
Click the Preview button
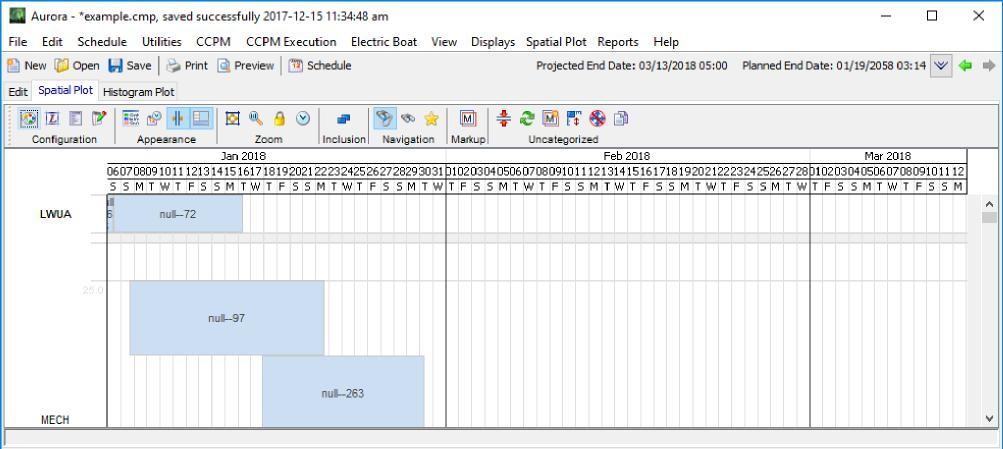(246, 66)
